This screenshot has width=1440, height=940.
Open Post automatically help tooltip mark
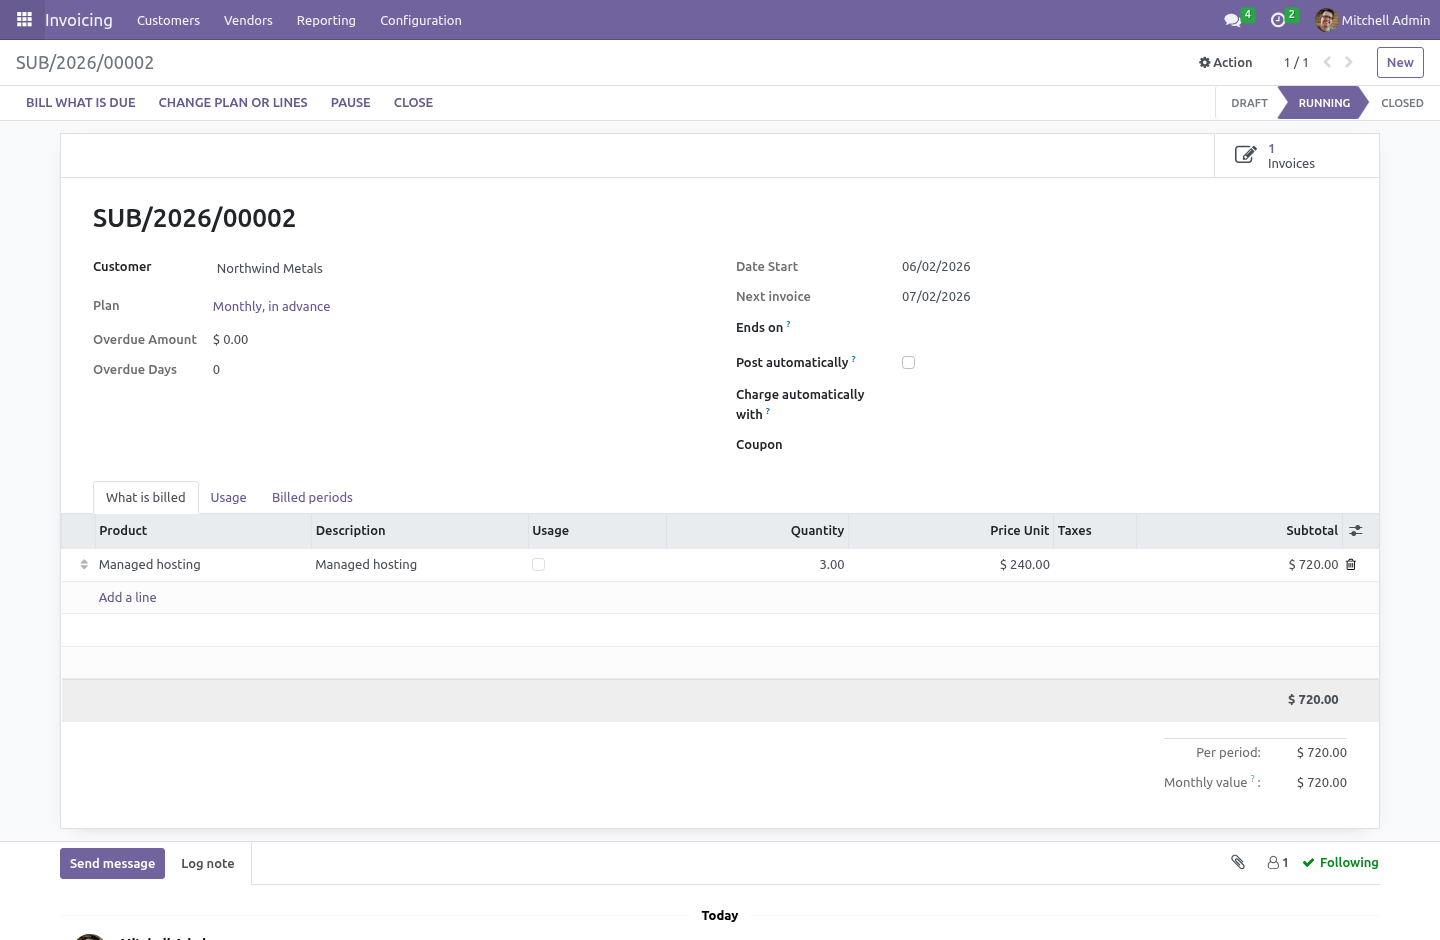pyautogui.click(x=853, y=358)
